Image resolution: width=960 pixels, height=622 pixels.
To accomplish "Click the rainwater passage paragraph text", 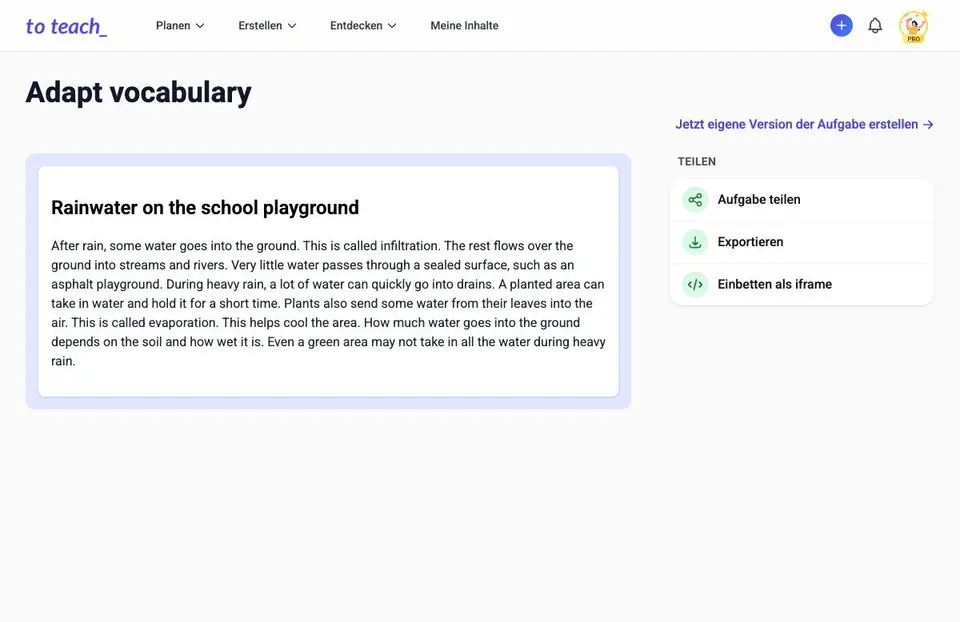I will [x=328, y=303].
